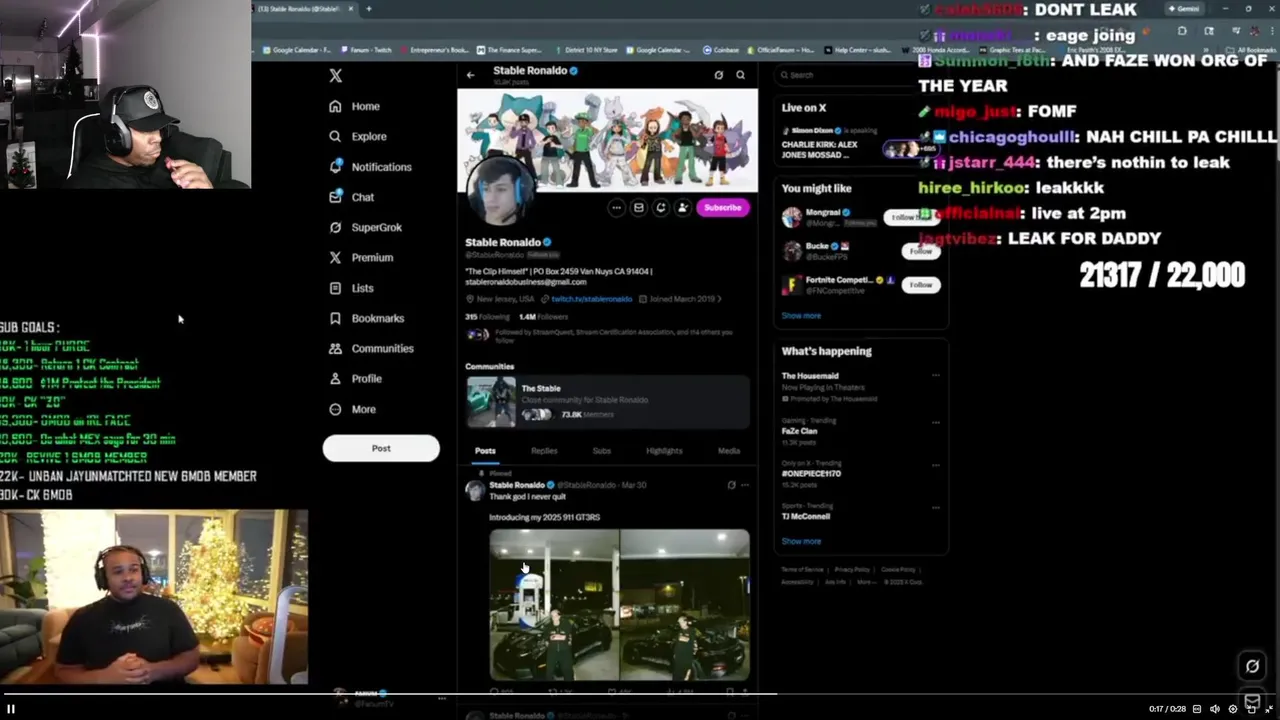
Task: Click the white Post button
Action: click(381, 448)
